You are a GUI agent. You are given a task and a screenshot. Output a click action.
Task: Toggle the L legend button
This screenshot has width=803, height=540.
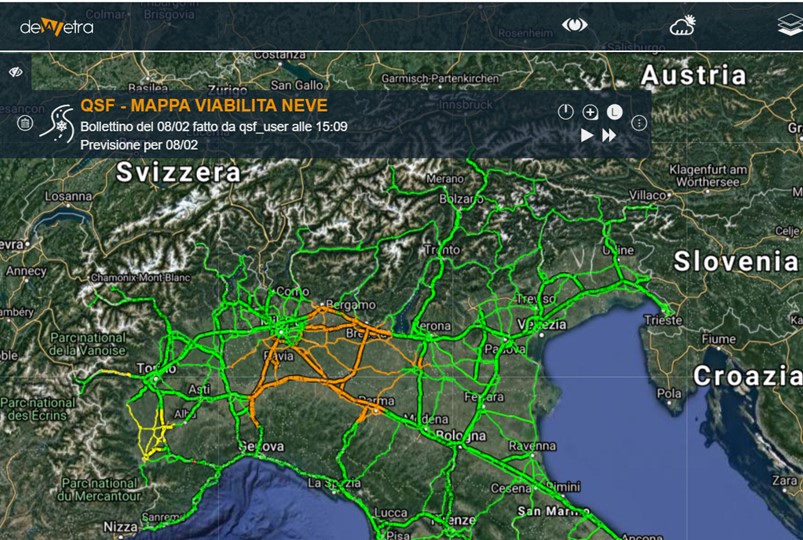pyautogui.click(x=614, y=112)
